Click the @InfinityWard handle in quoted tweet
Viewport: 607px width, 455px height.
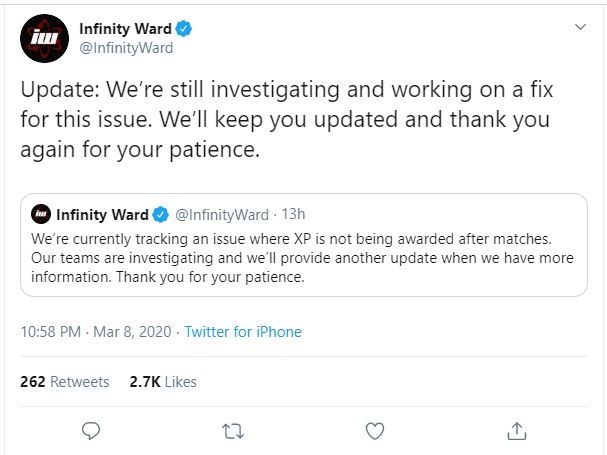pyautogui.click(x=221, y=215)
